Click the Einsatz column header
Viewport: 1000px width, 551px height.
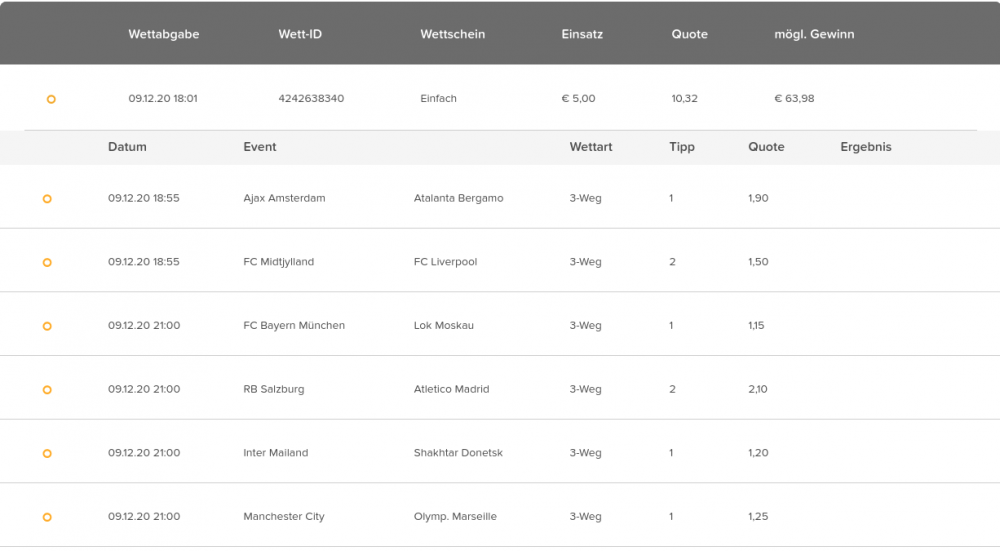(582, 34)
